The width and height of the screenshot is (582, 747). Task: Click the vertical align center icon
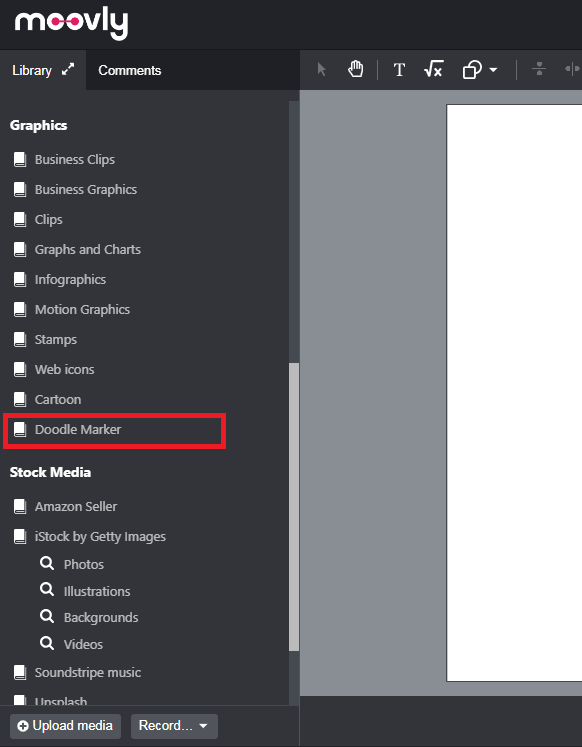pos(539,70)
